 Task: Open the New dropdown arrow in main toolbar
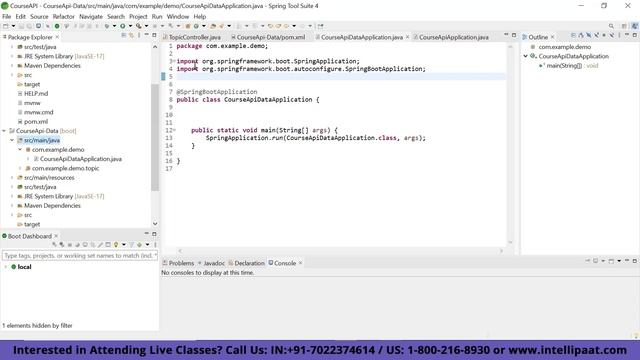coord(13,26)
